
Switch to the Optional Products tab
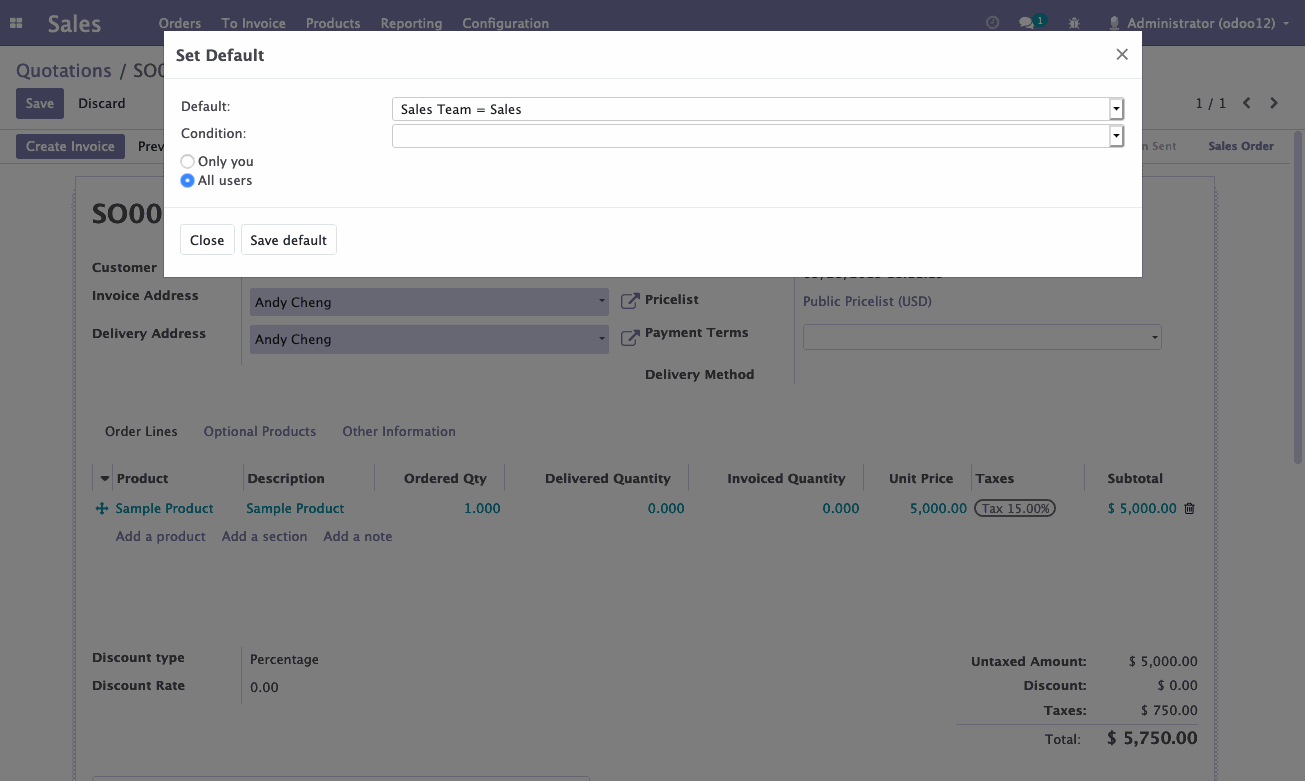[260, 431]
